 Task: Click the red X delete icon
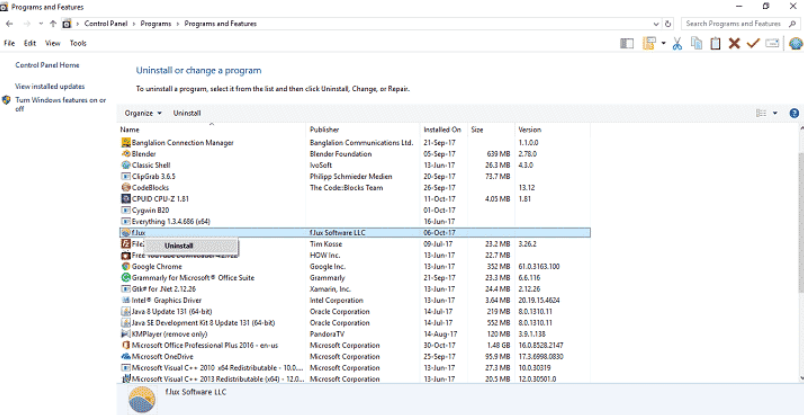(x=734, y=43)
